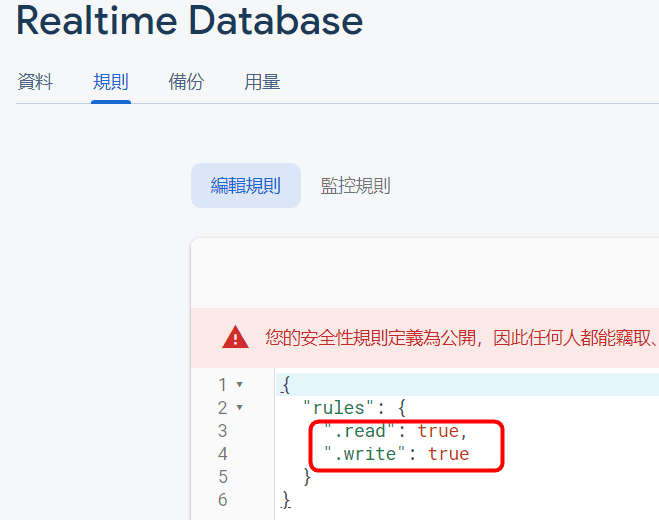The height and width of the screenshot is (520, 659).
Task: Click line number 3 in the gutter
Action: point(222,431)
